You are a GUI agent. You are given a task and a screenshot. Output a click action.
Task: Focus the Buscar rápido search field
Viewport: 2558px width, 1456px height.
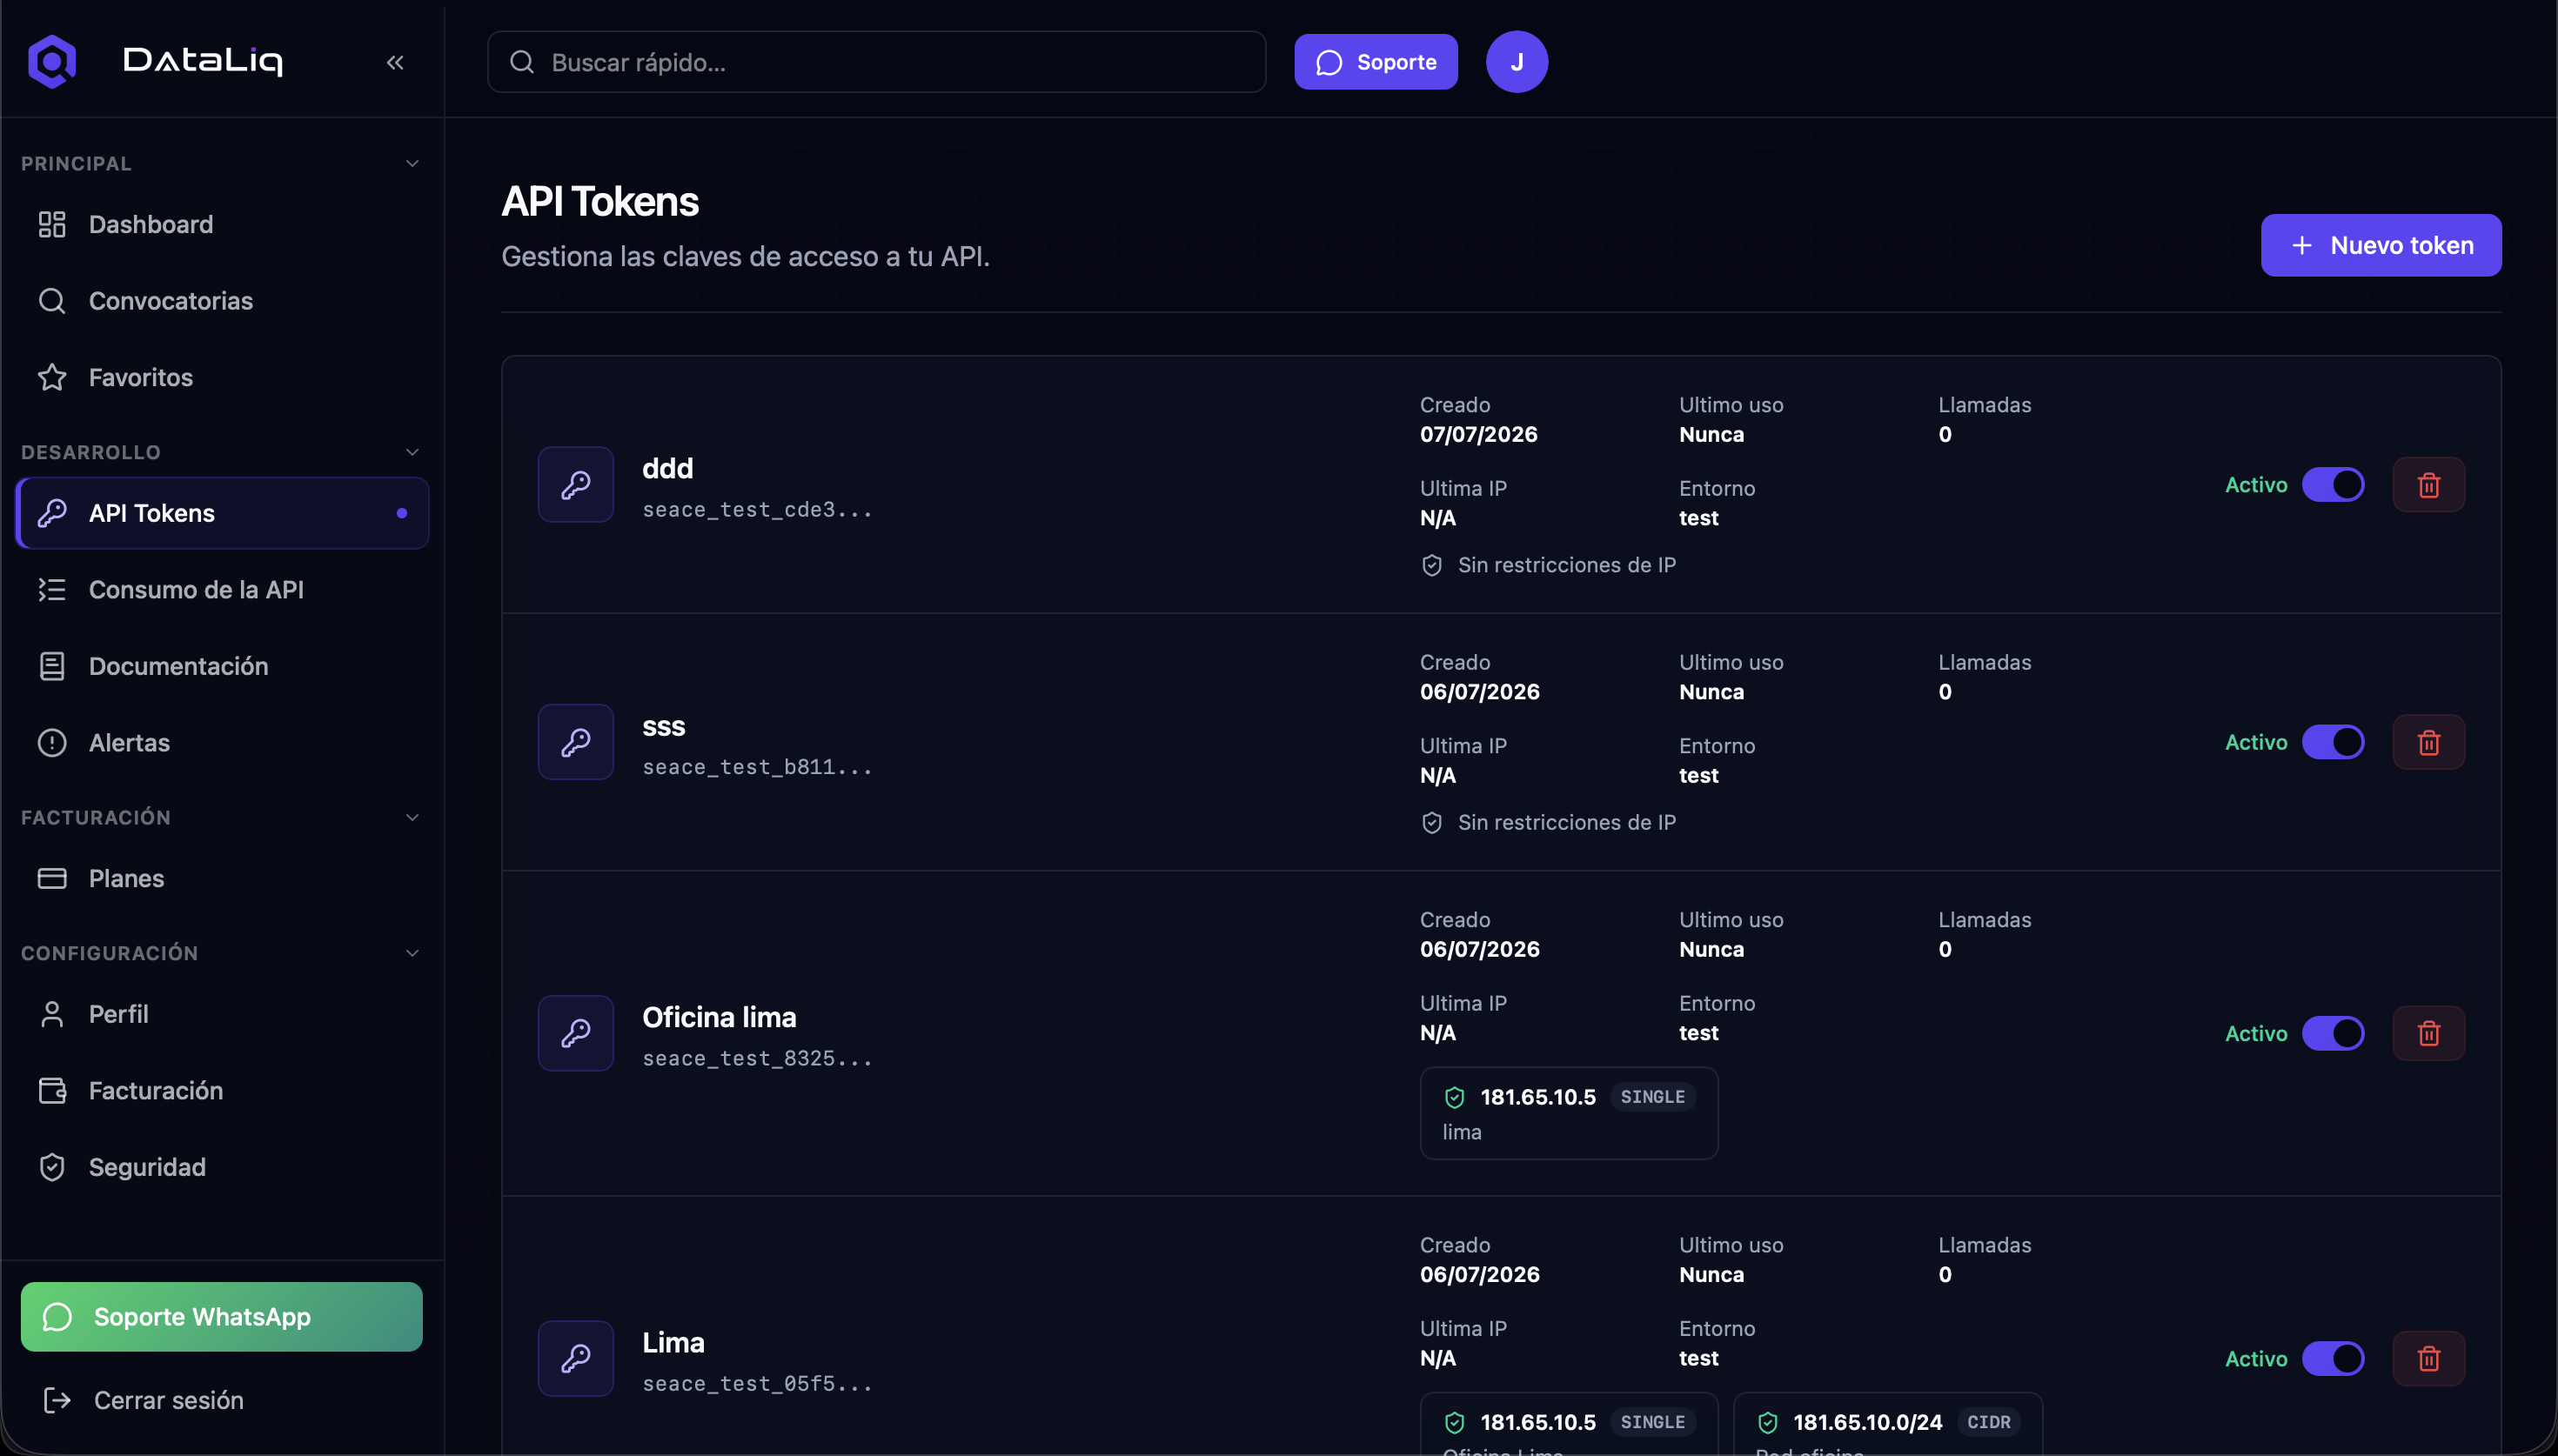[876, 62]
